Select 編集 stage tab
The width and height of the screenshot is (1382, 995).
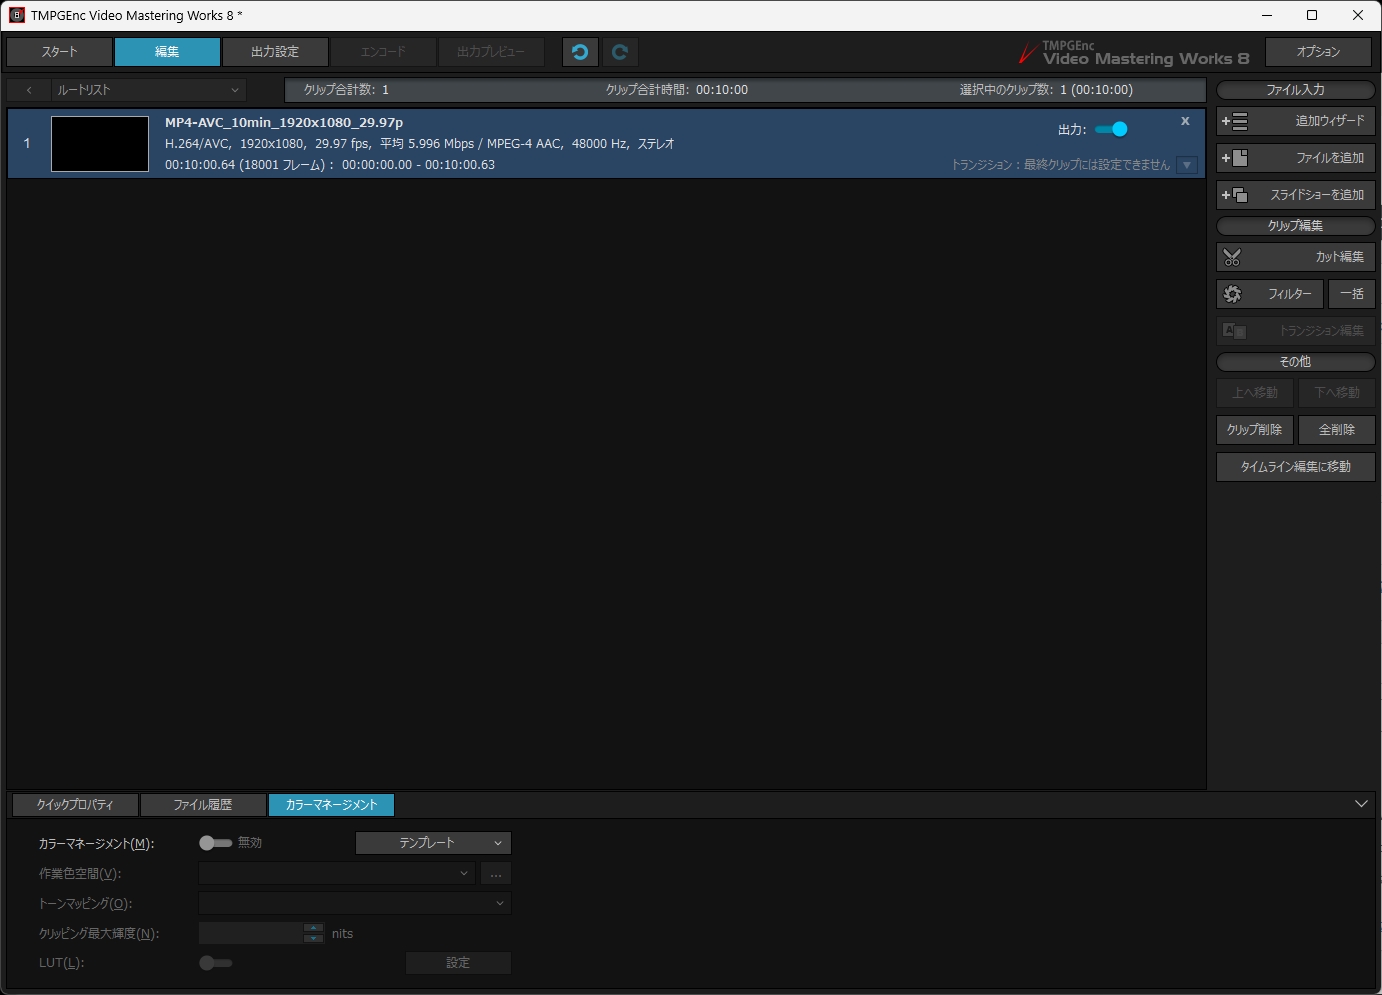click(x=167, y=52)
